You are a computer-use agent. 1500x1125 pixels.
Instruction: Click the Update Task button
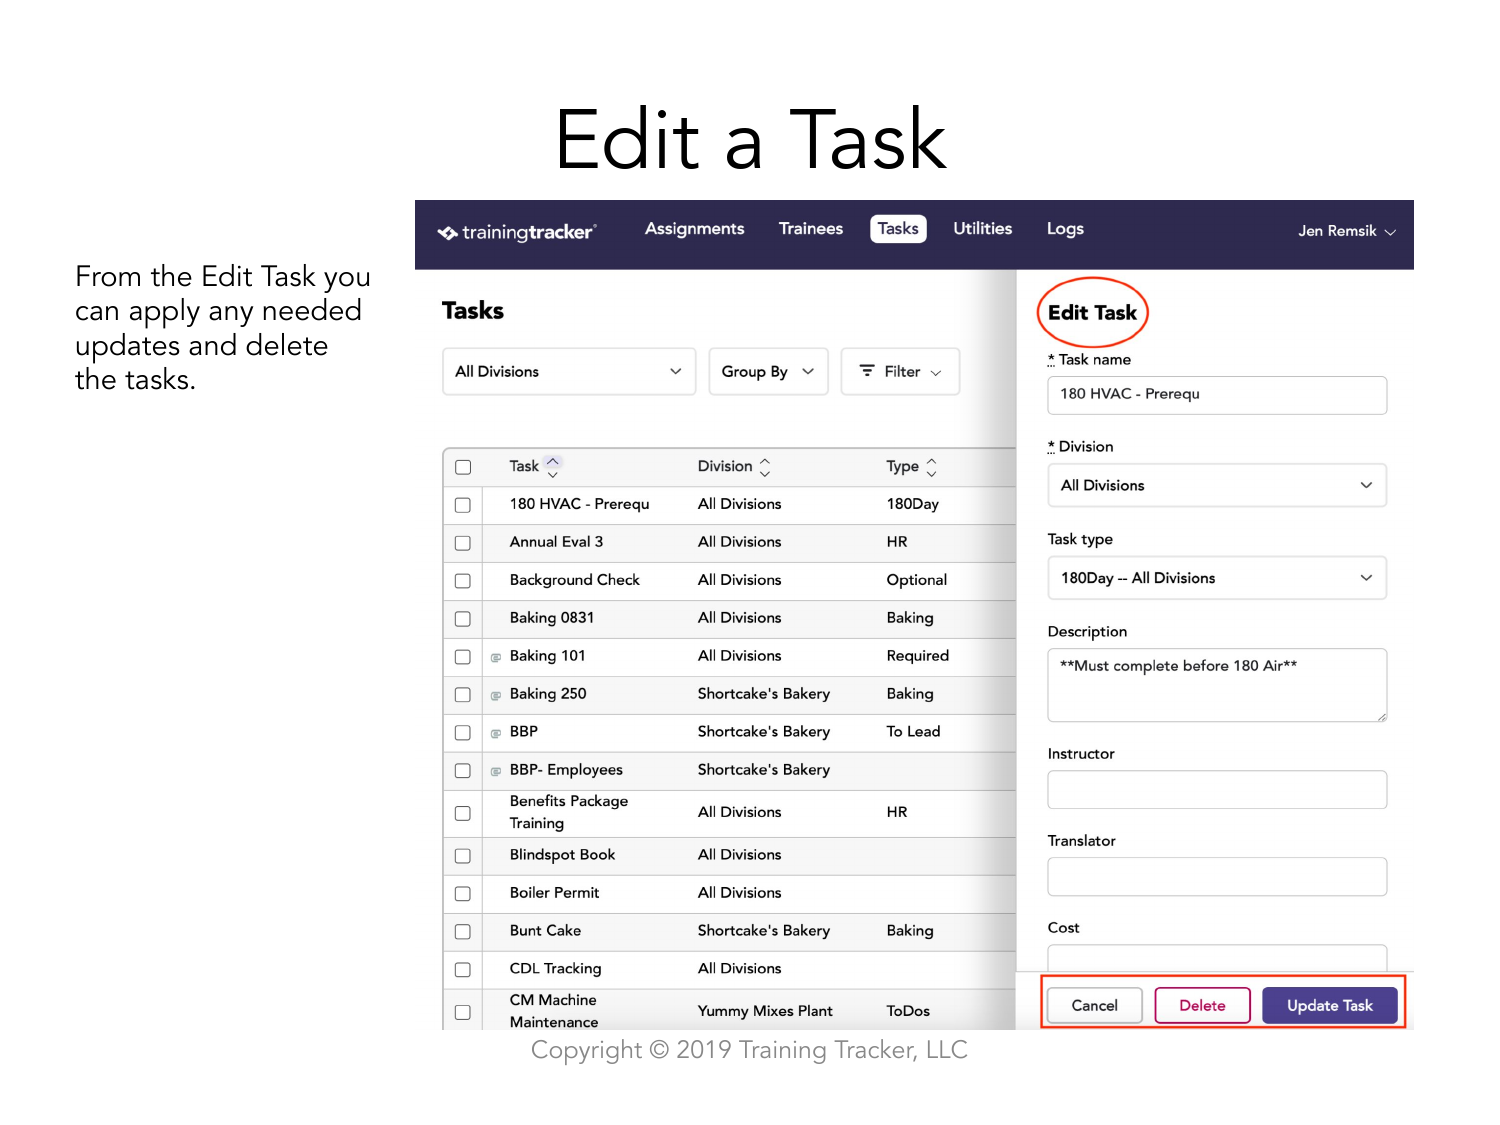1330,1005
